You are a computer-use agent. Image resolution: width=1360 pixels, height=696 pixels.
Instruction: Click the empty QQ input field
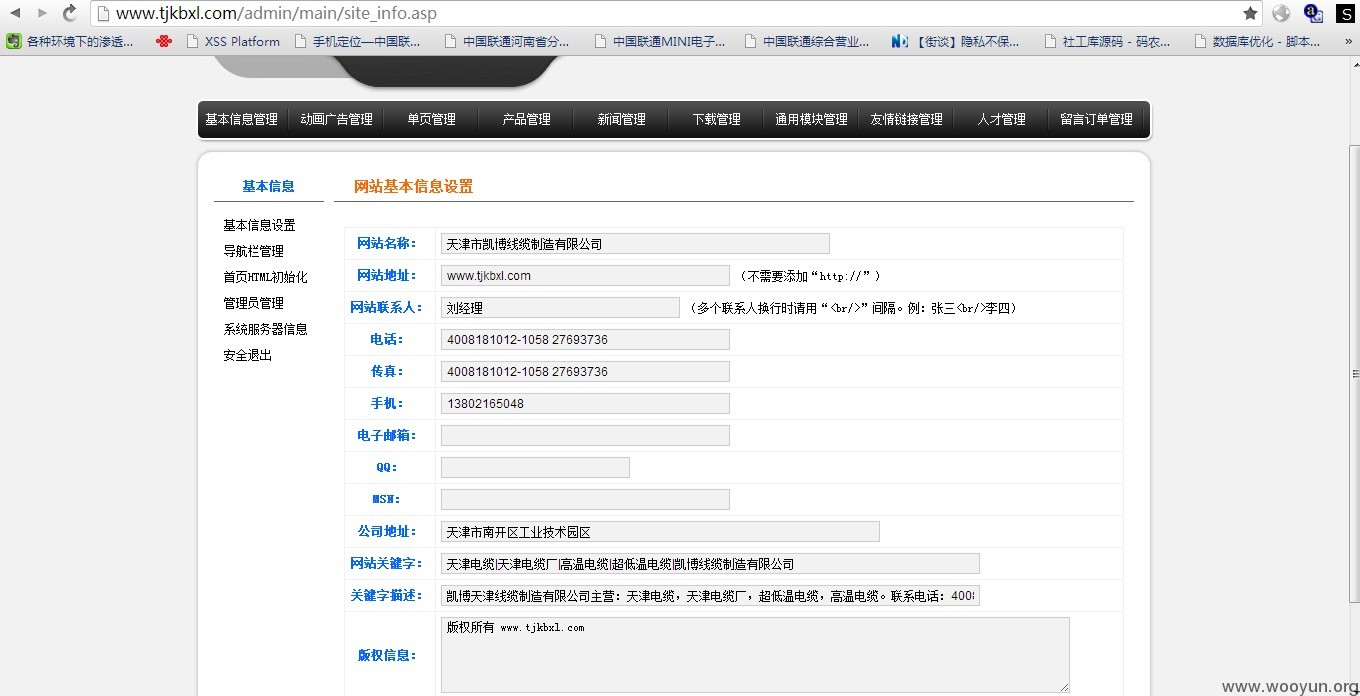point(535,468)
